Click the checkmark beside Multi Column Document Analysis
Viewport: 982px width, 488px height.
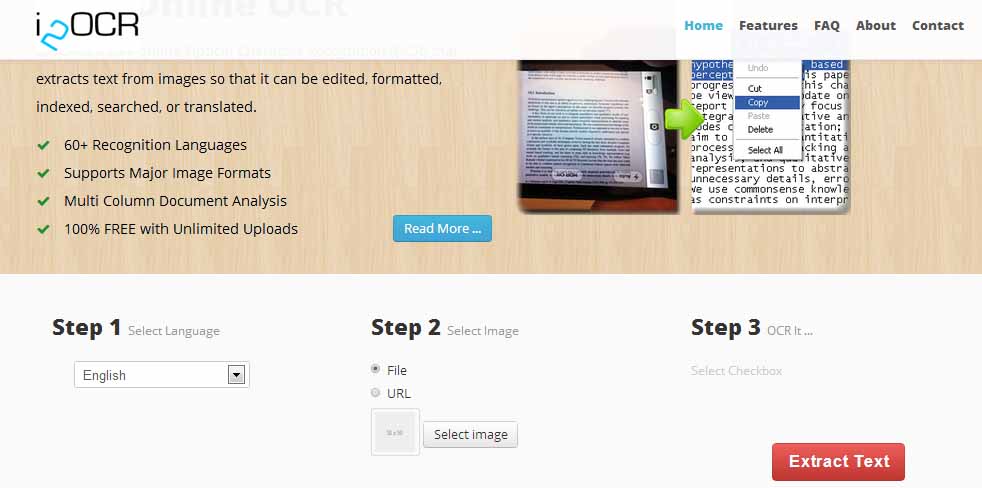click(x=43, y=201)
